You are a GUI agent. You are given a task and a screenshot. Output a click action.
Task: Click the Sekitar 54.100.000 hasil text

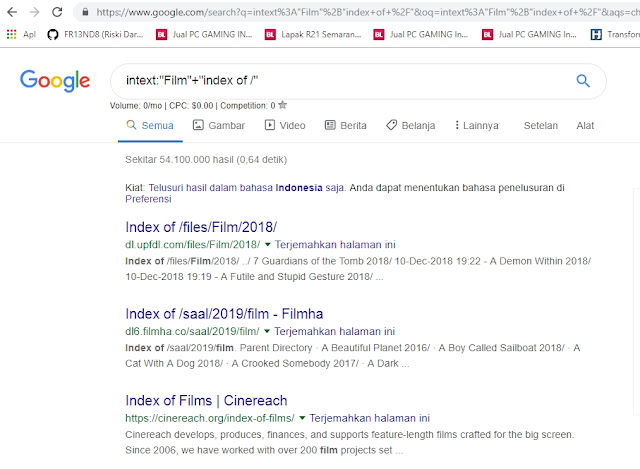point(206,160)
